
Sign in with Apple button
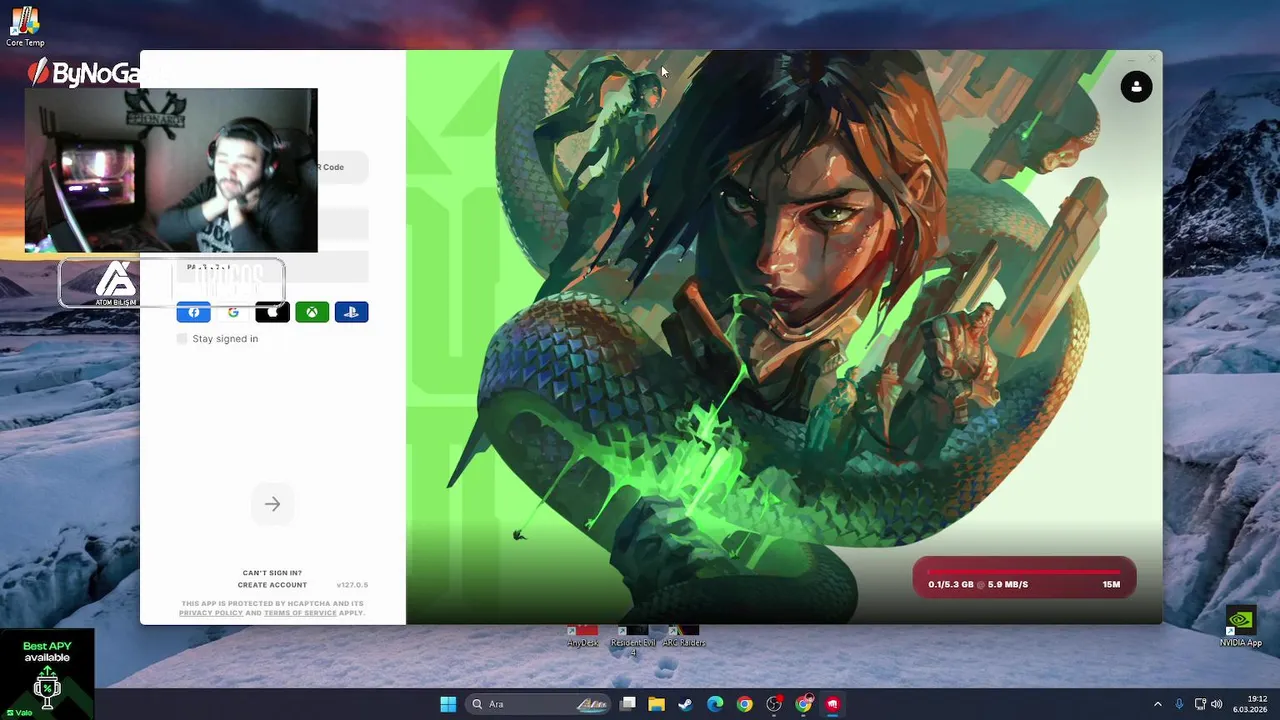[272, 312]
